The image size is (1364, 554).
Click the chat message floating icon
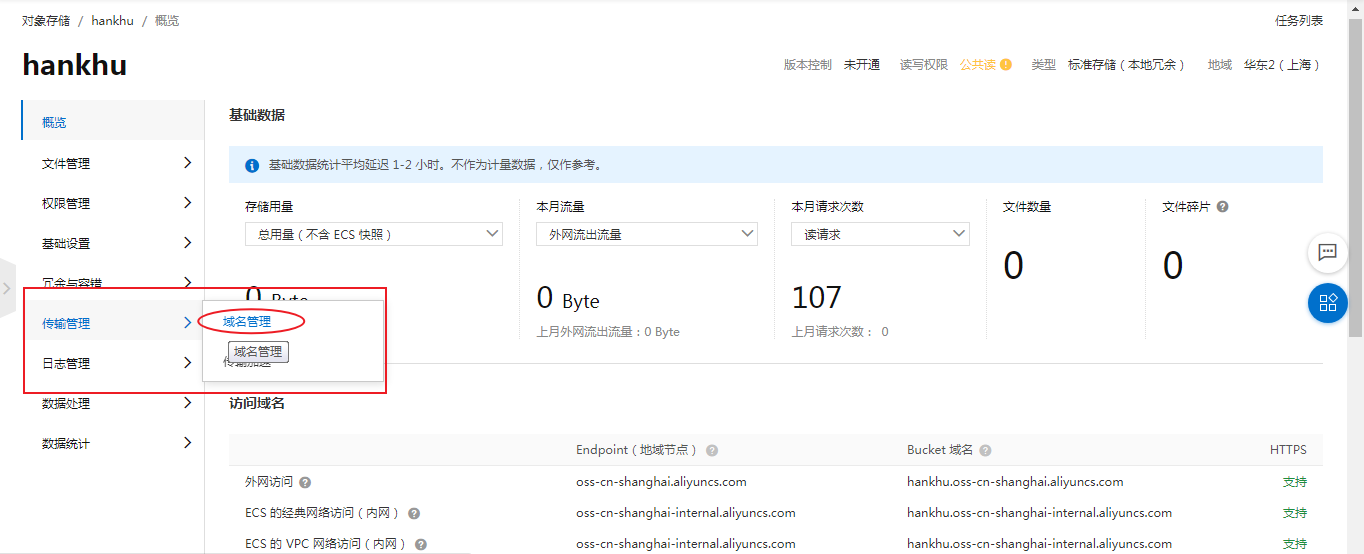pos(1327,253)
